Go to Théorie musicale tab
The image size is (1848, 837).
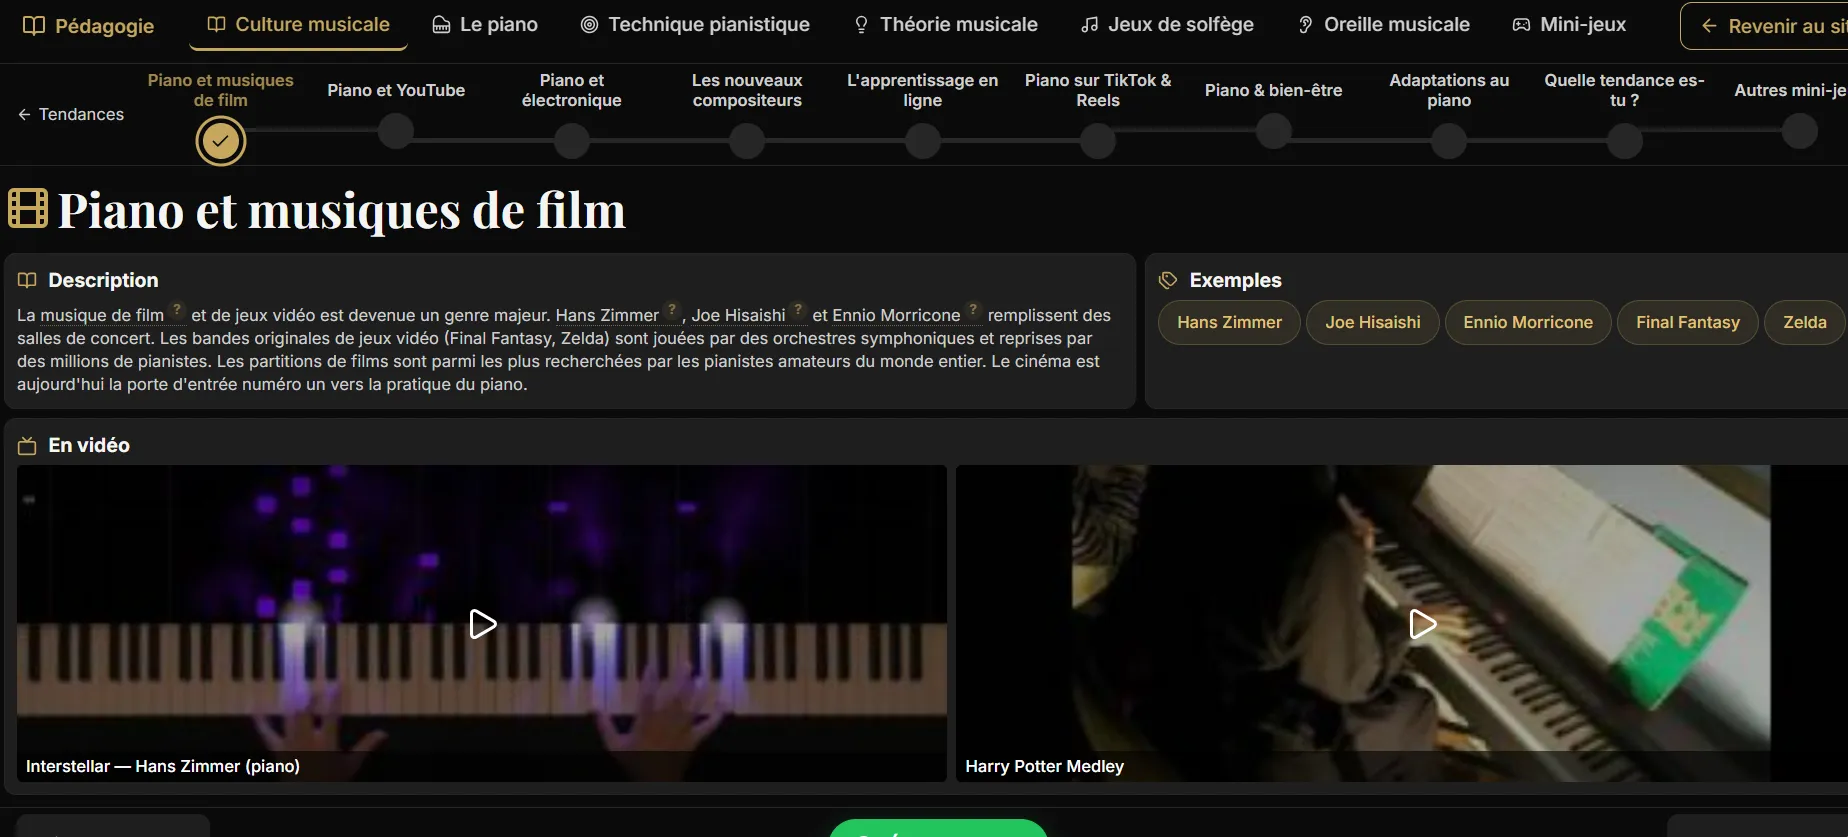coord(945,24)
